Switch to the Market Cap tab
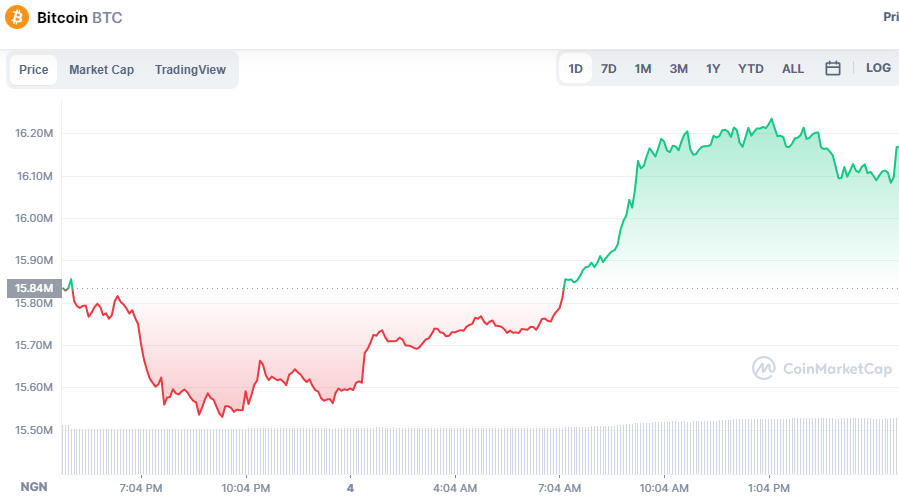Image resolution: width=899 pixels, height=498 pixels. [101, 70]
